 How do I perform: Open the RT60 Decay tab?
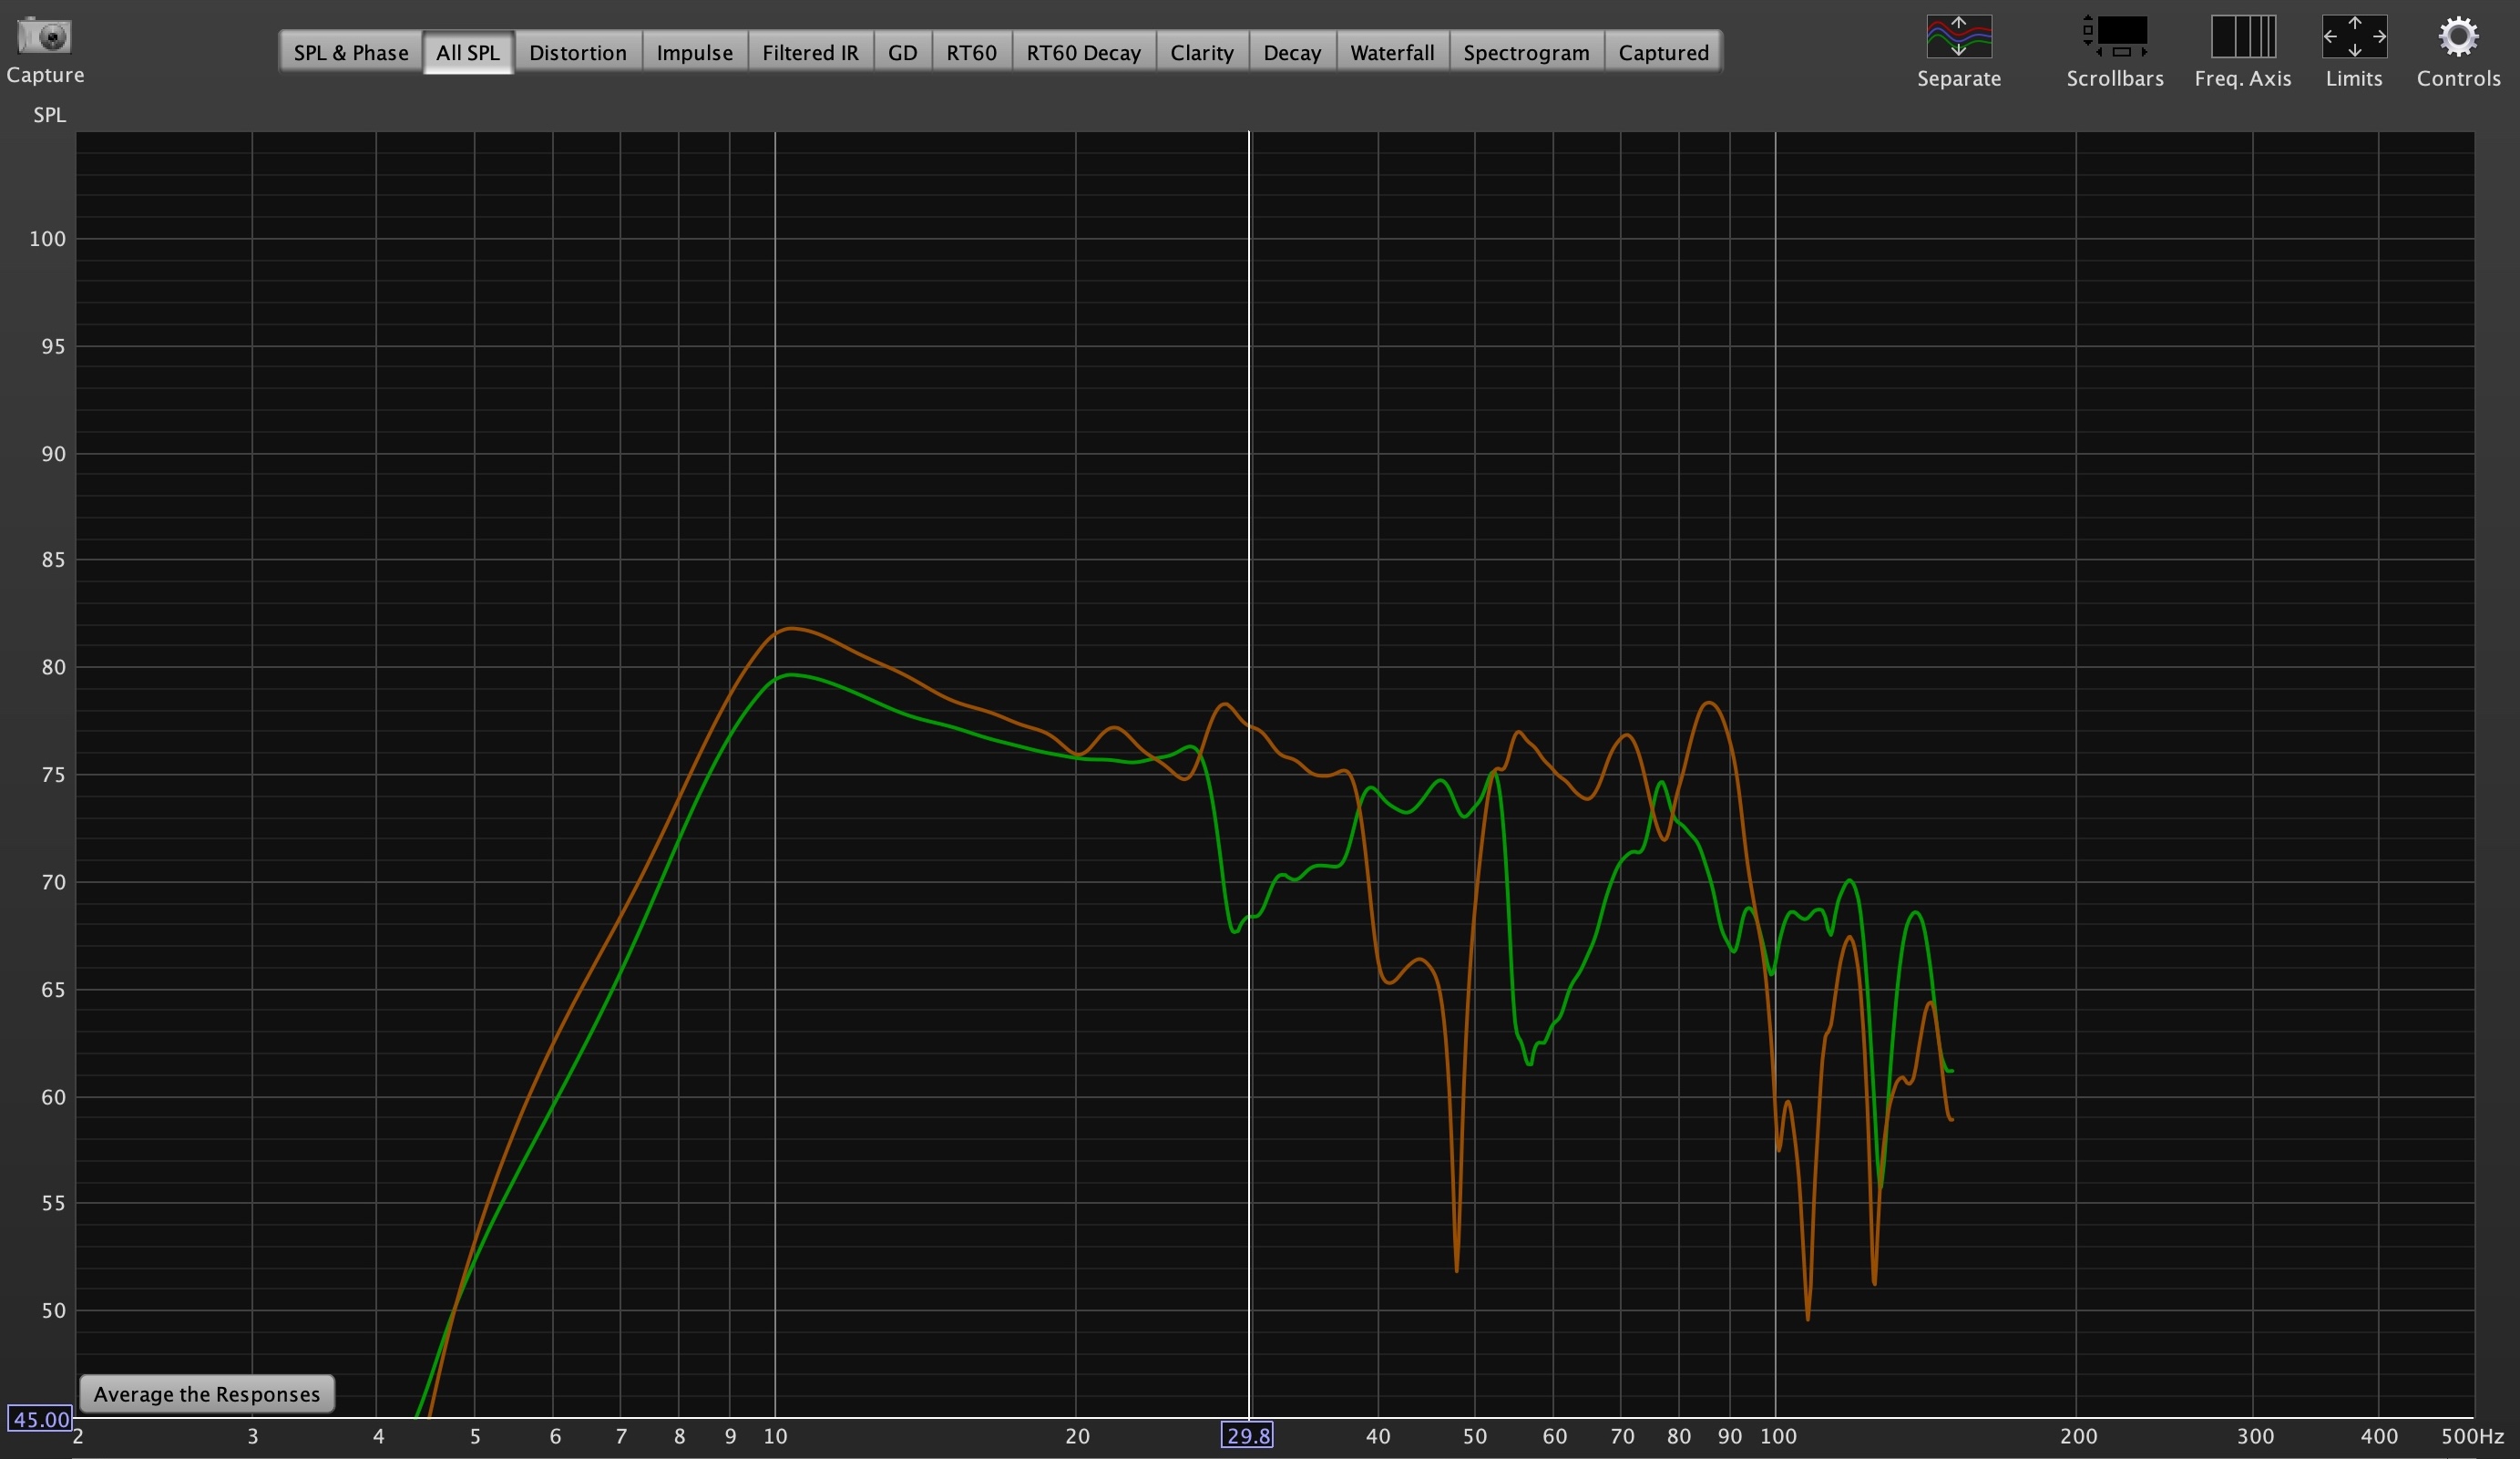[1083, 53]
